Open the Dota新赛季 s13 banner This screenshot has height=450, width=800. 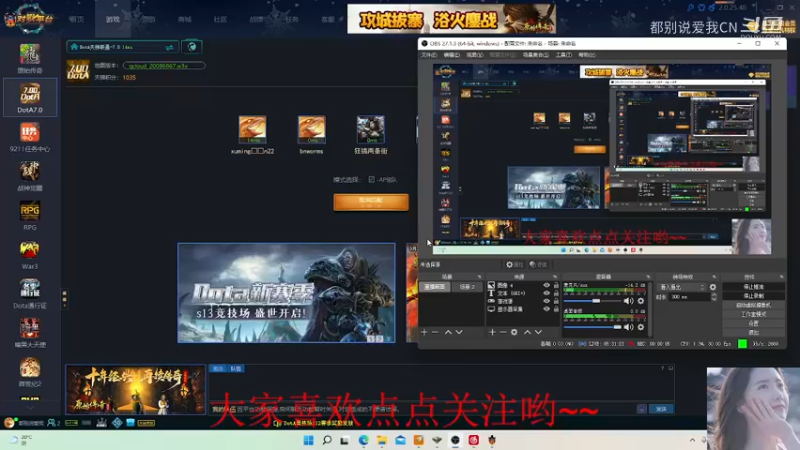tap(286, 293)
